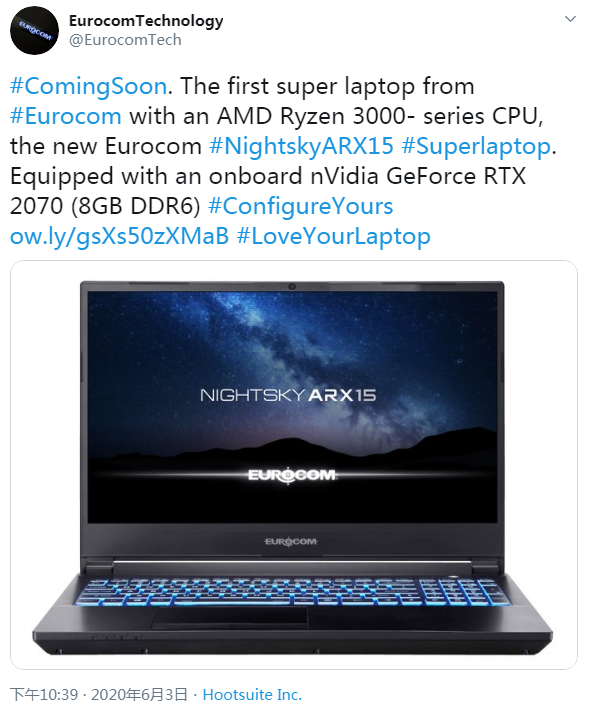
Task: Open the Hootsuite Inc. source link
Action: (252, 694)
